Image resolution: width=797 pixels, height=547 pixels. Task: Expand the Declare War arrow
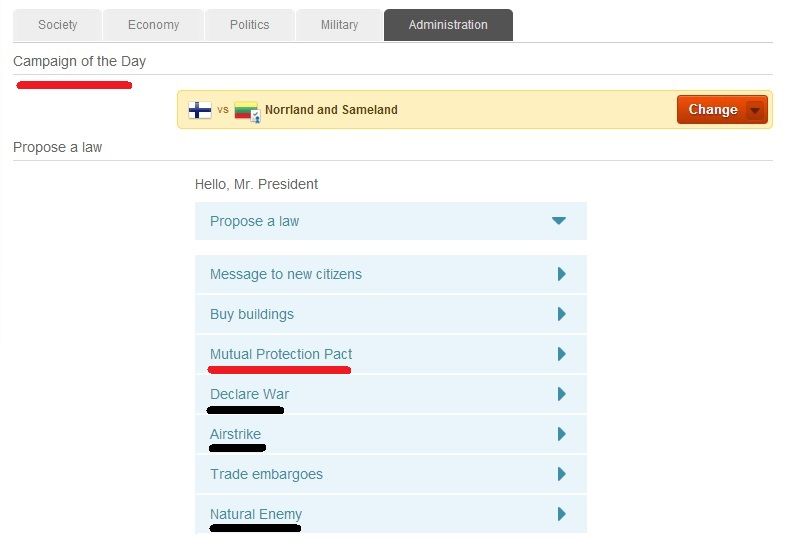pyautogui.click(x=562, y=394)
